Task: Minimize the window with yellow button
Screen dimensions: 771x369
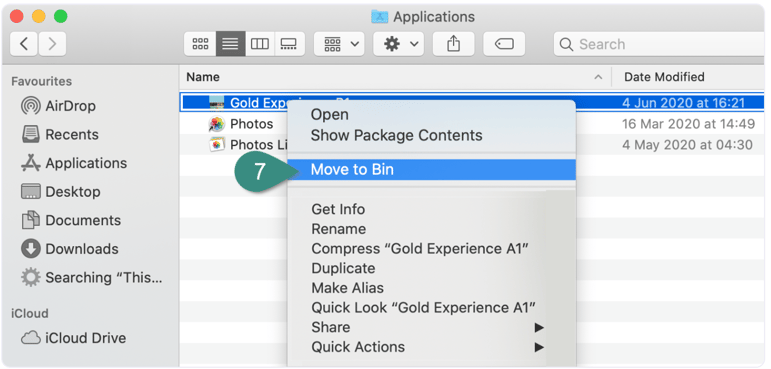Action: pos(38,16)
